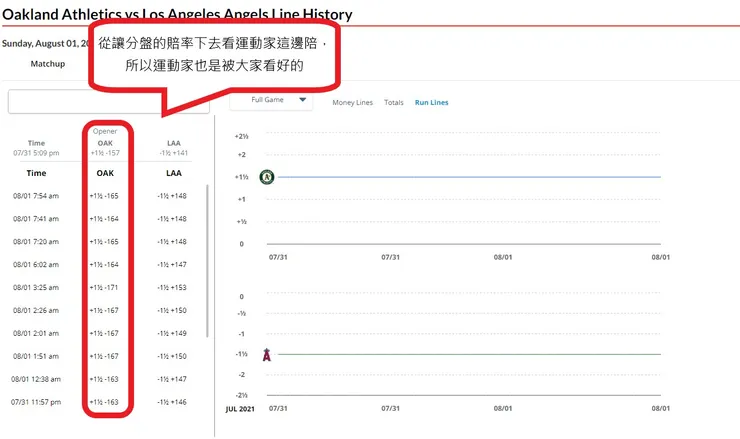Click the 07/31 11:57 pm time cell

pyautogui.click(x=36, y=402)
